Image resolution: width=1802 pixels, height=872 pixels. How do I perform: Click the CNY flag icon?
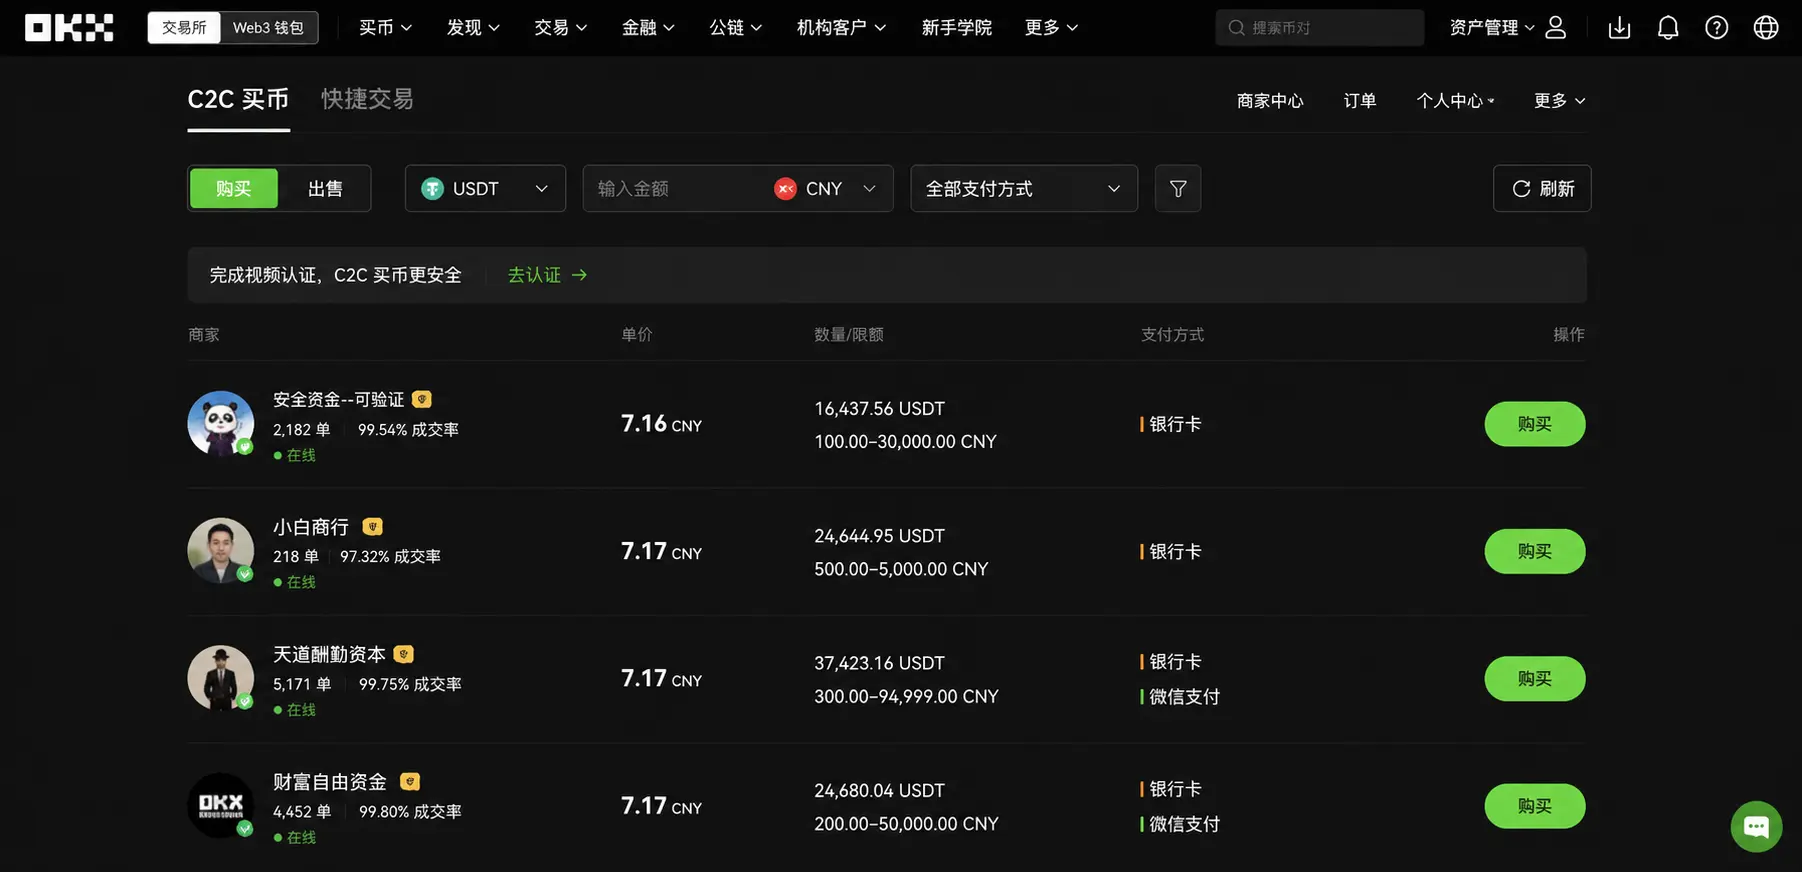pos(785,188)
